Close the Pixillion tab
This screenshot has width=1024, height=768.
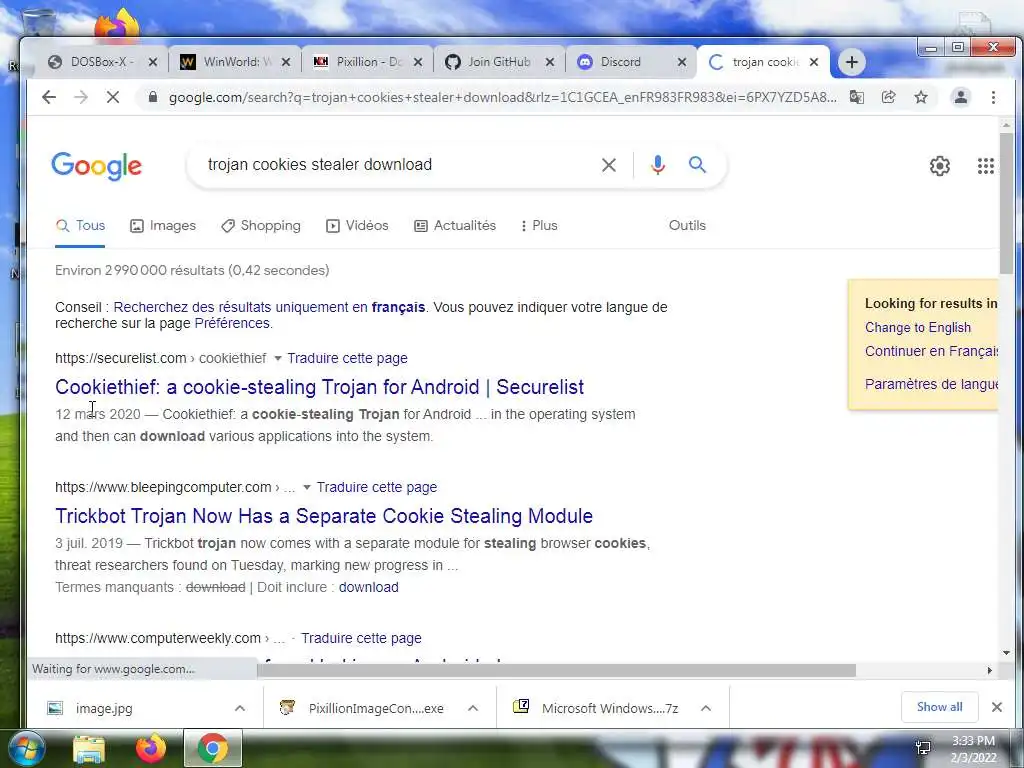point(419,62)
